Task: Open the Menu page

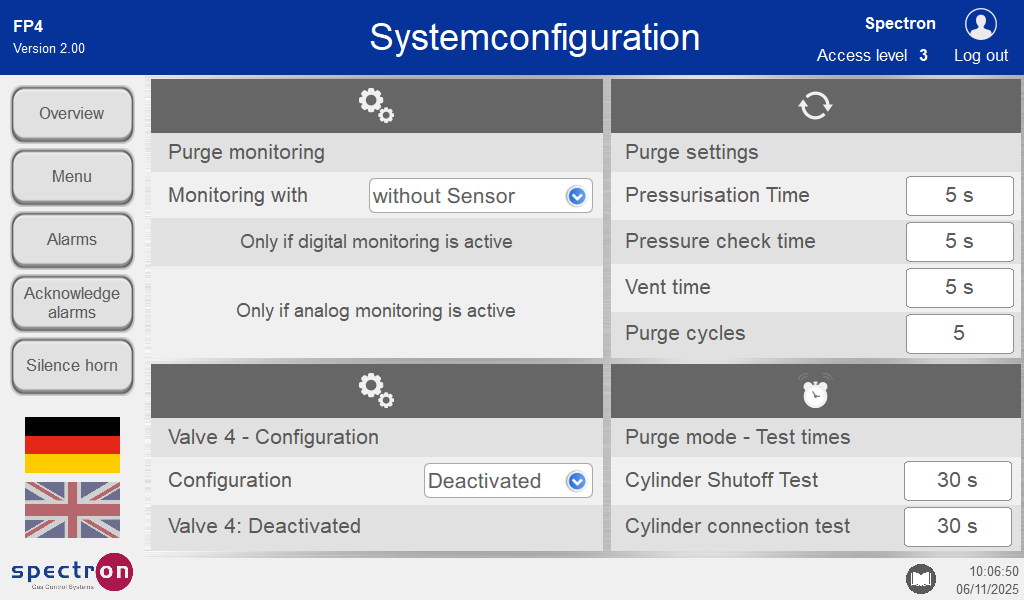Action: [72, 177]
